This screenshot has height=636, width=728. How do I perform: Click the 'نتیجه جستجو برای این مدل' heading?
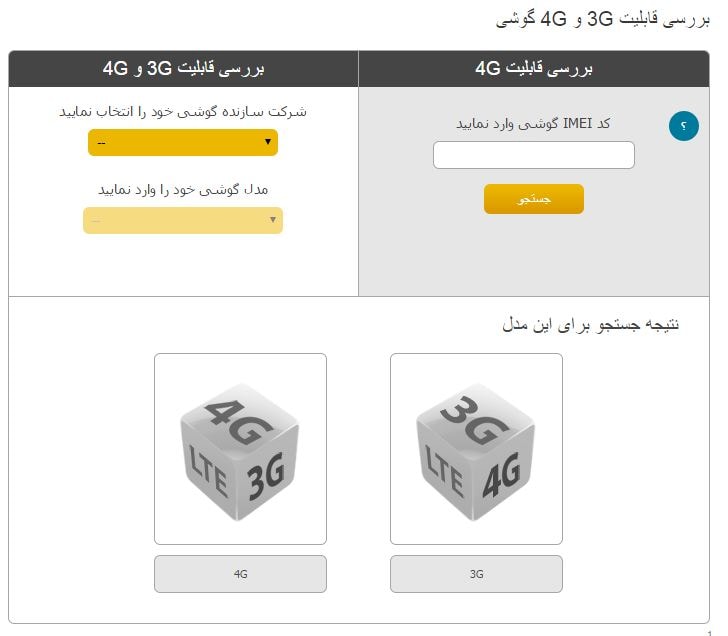[591, 324]
